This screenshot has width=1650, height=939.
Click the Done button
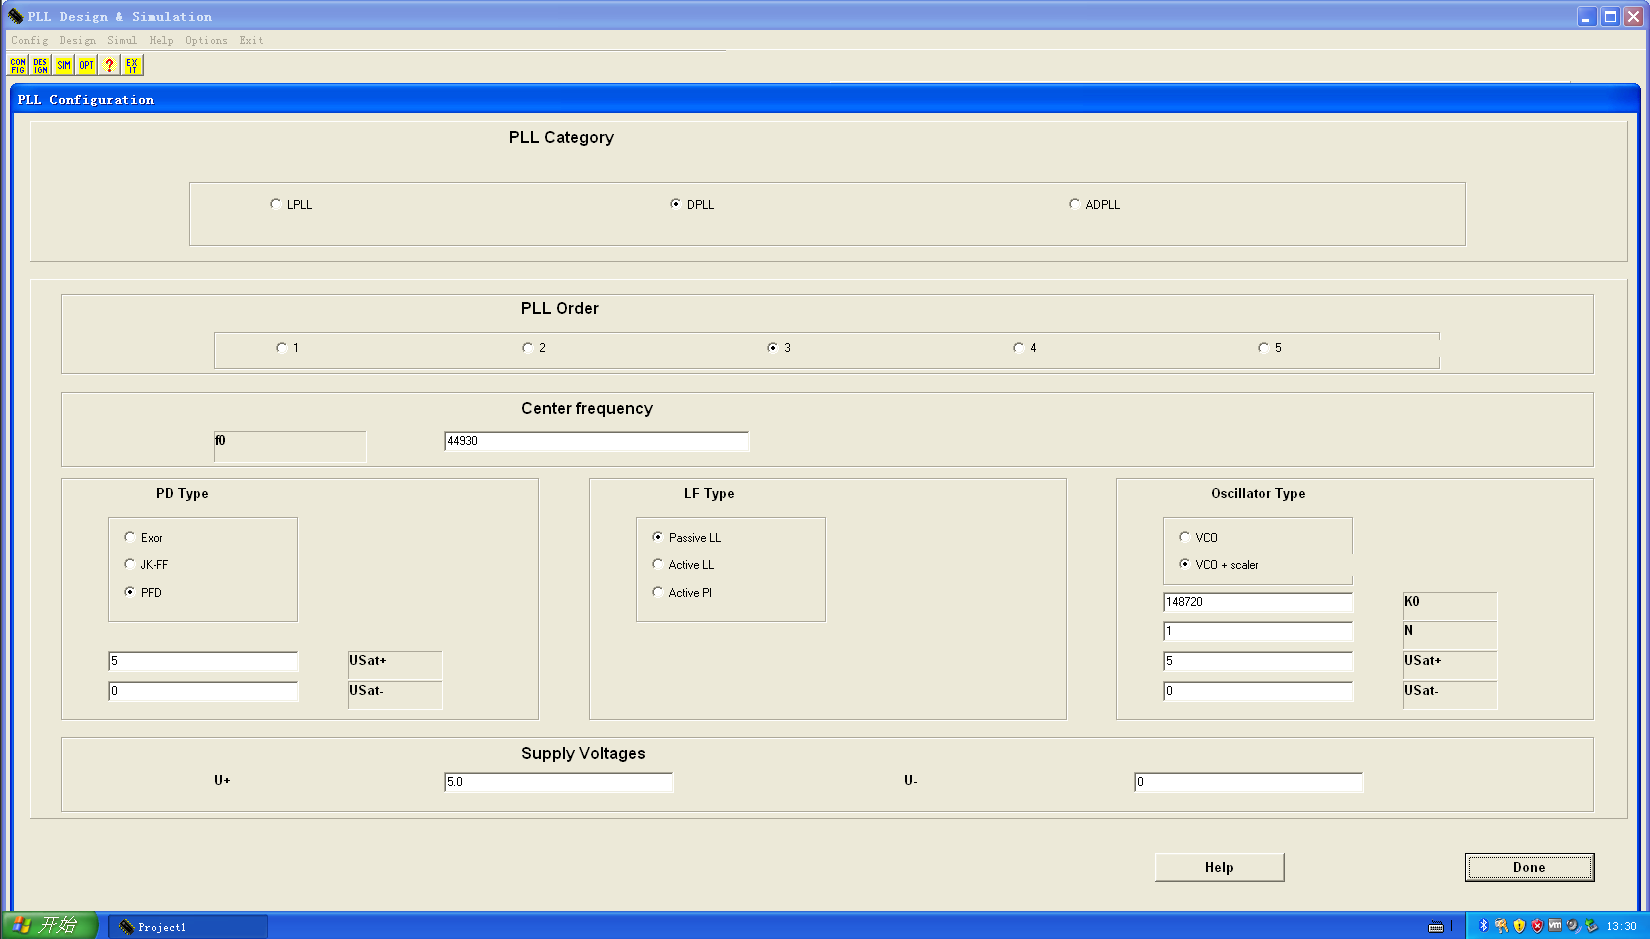1529,867
